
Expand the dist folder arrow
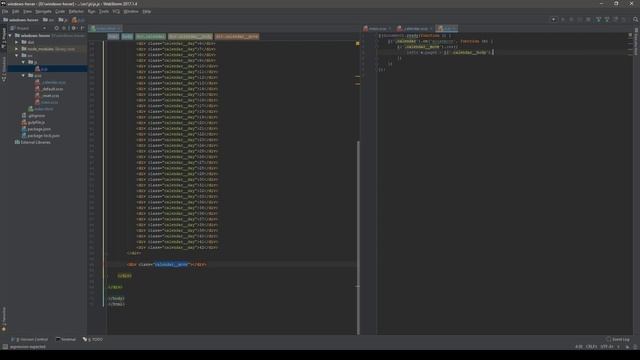click(17, 42)
